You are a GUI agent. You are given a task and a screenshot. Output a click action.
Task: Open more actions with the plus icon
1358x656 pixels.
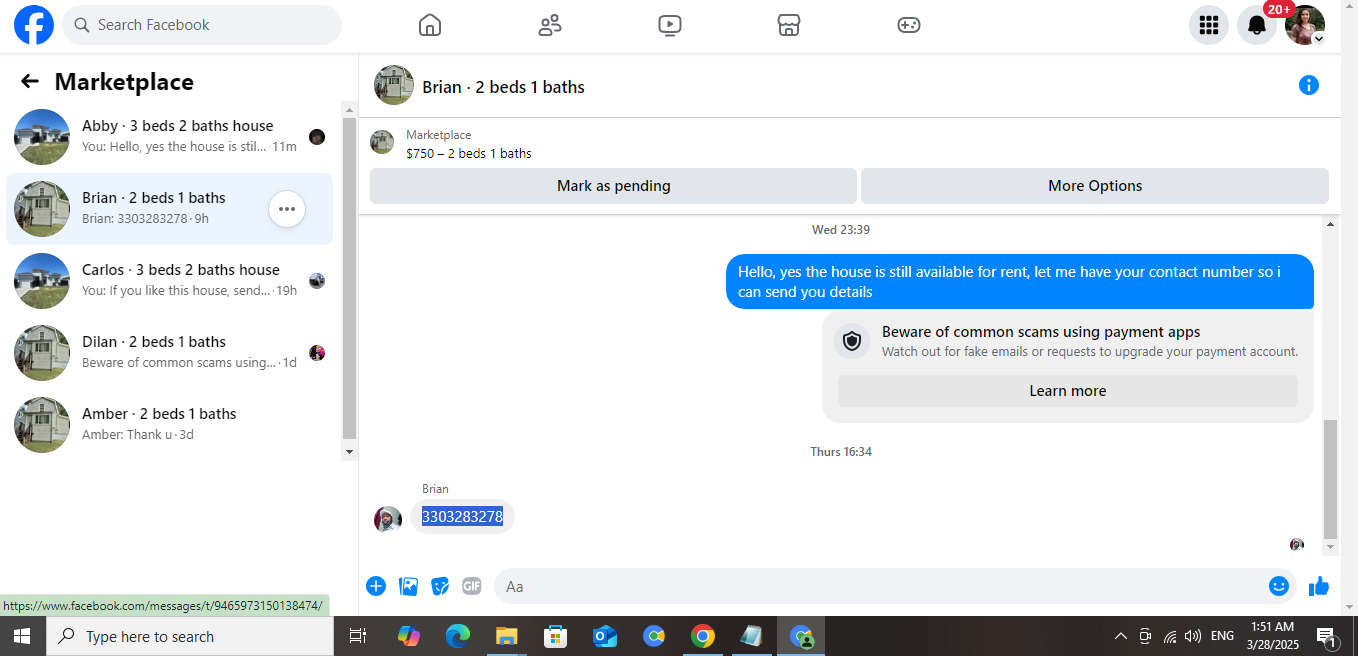[x=376, y=586]
